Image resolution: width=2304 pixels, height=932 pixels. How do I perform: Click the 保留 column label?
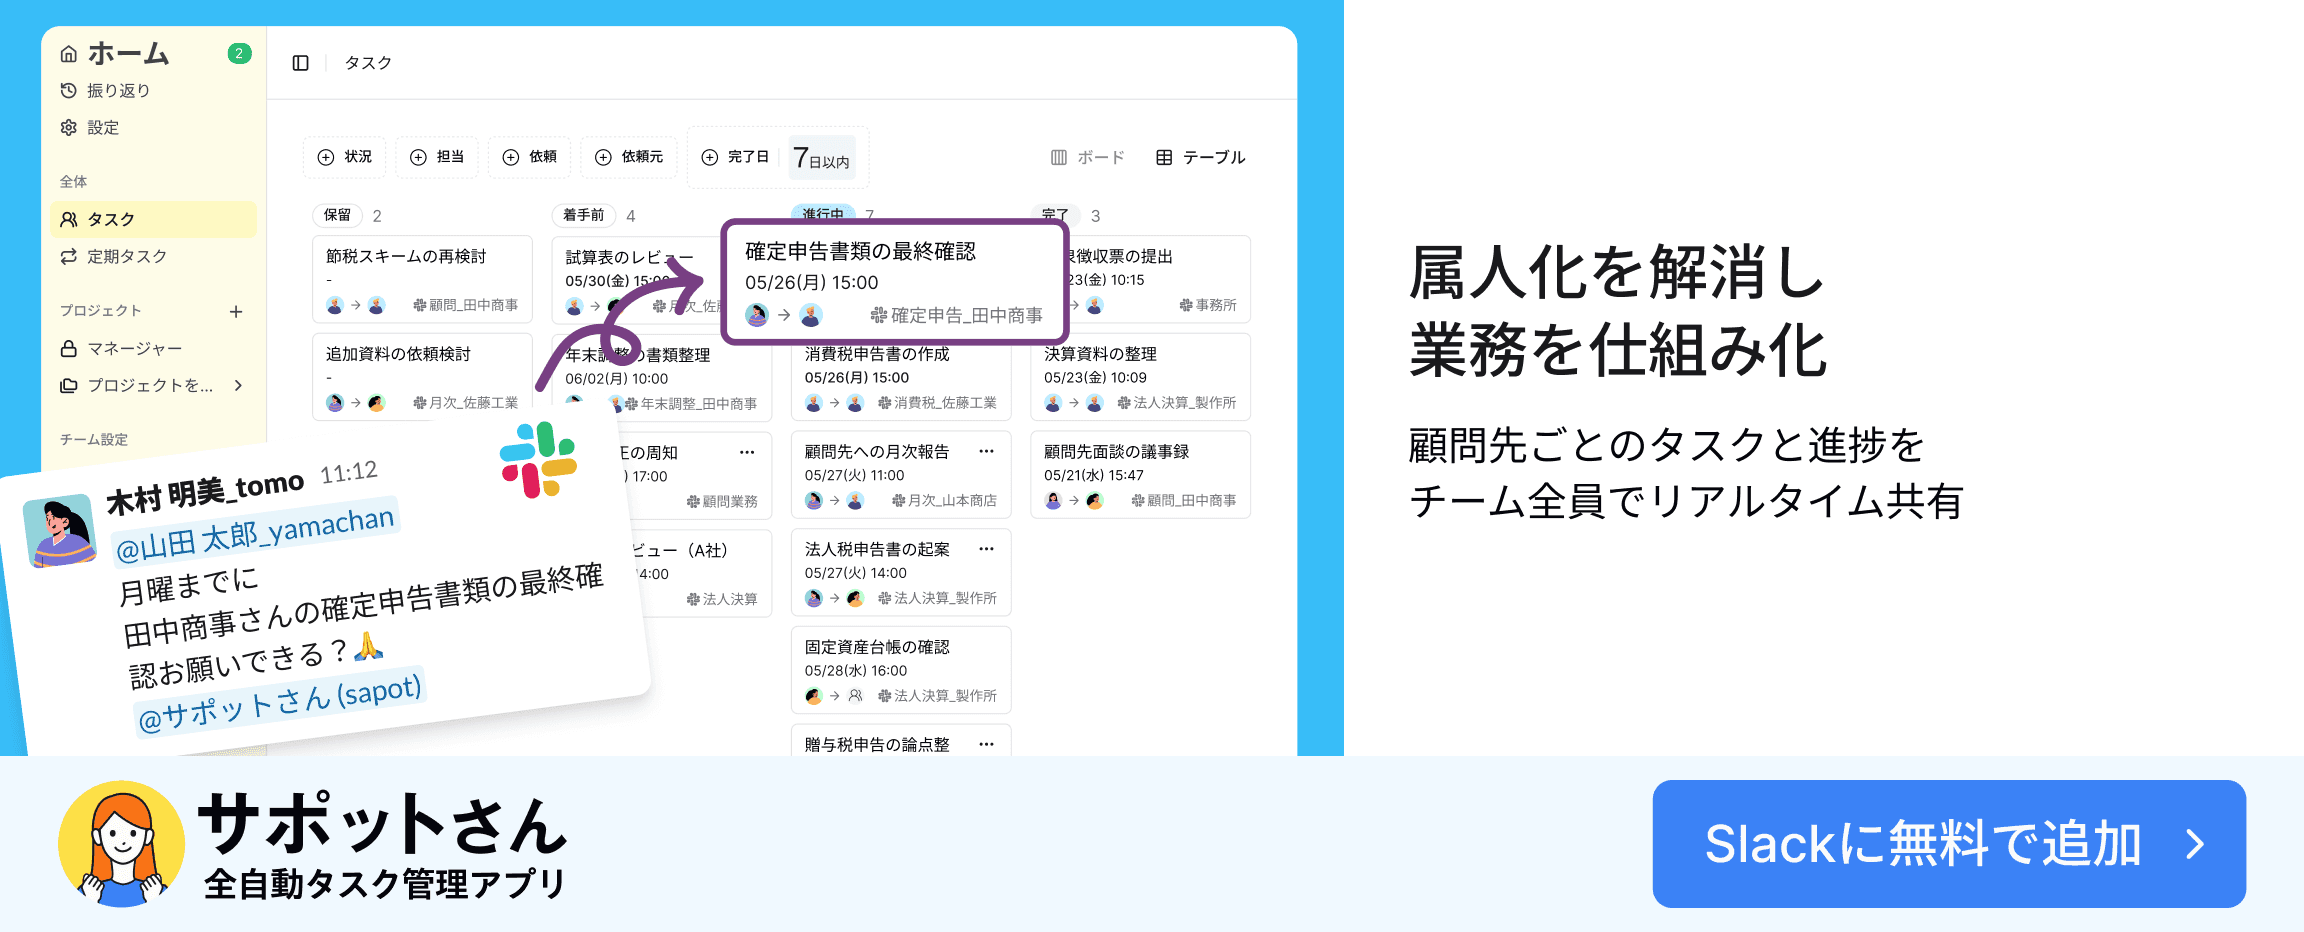[x=338, y=215]
